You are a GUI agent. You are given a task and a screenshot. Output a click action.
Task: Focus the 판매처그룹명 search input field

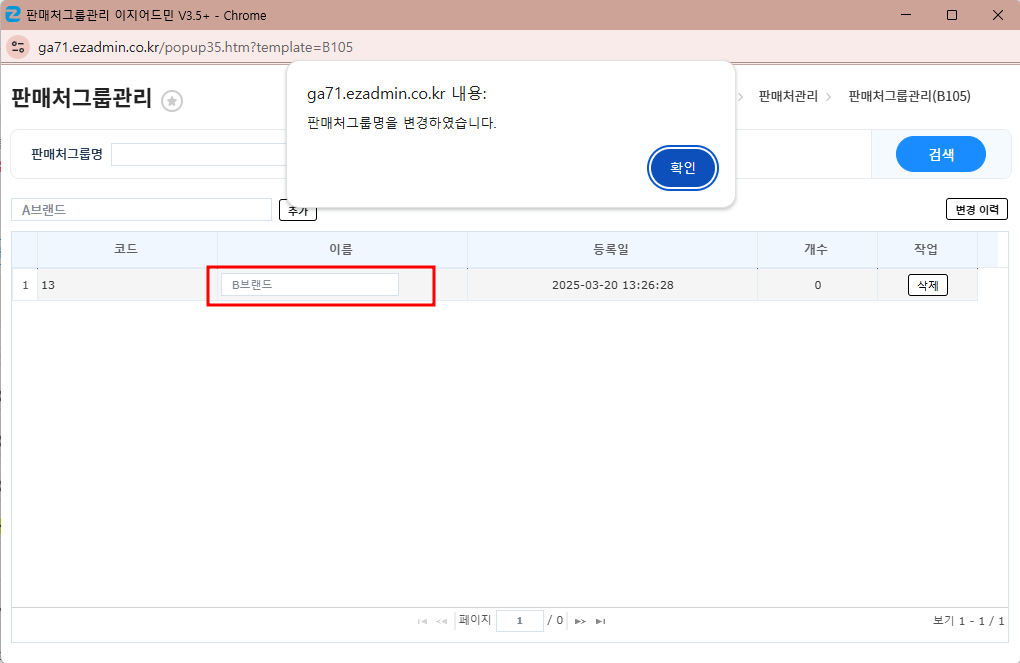tap(200, 154)
